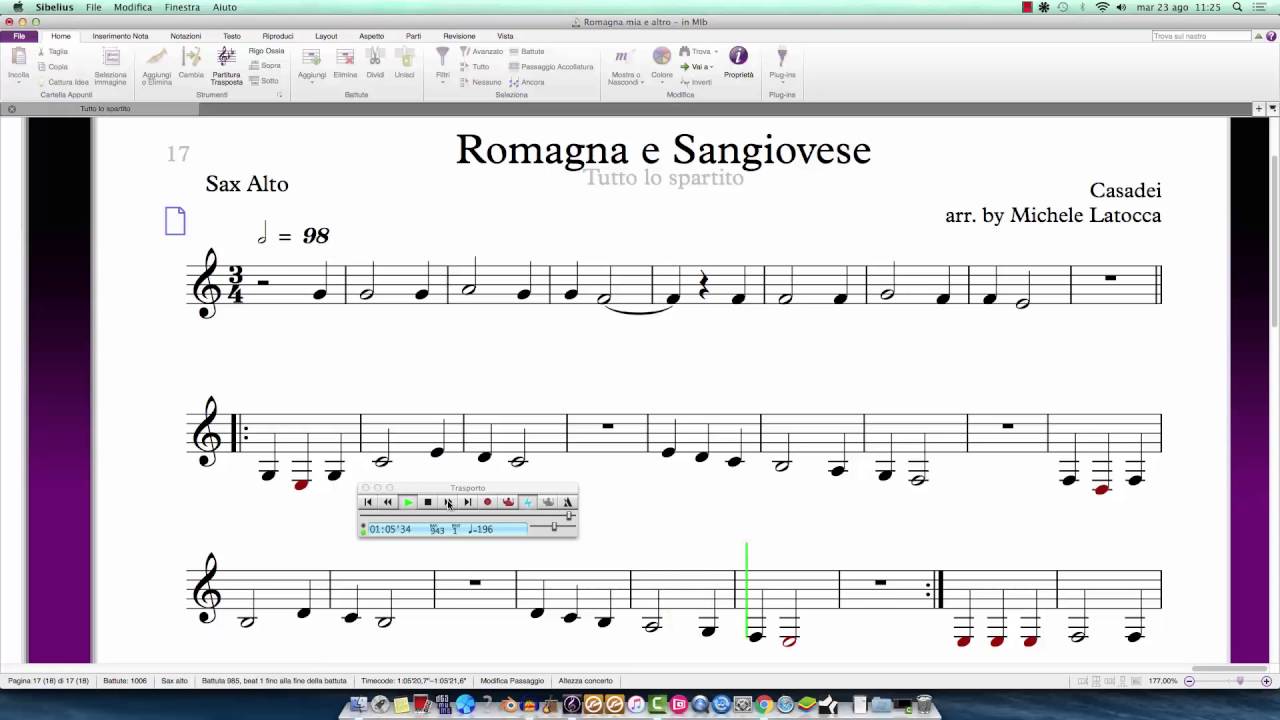Open the File ribbon tab
The height and width of the screenshot is (720, 1280).
(x=19, y=36)
